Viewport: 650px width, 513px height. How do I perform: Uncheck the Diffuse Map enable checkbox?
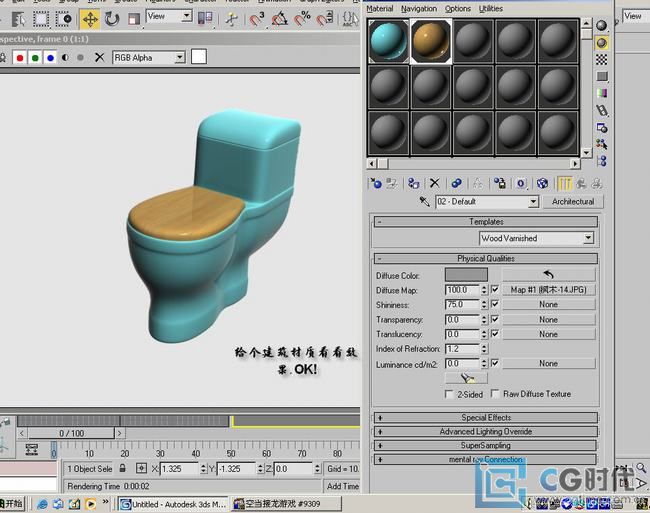[x=495, y=290]
